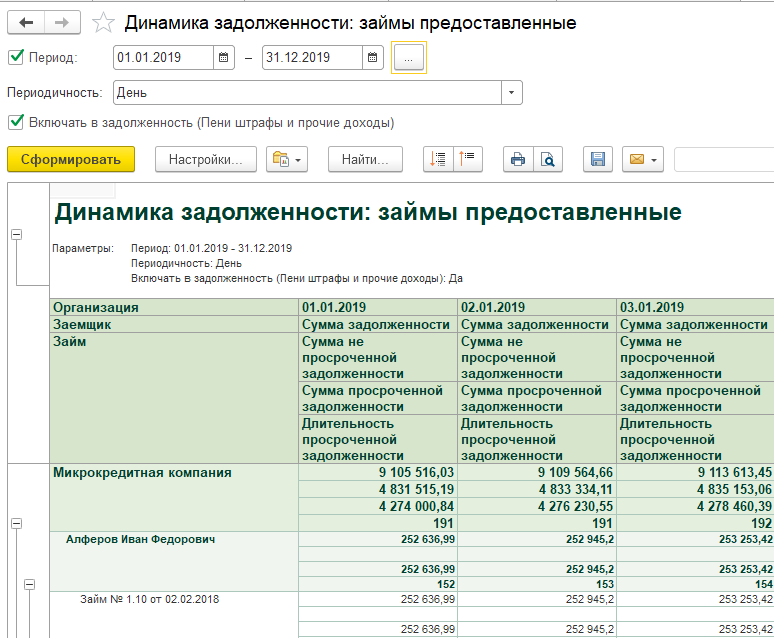Select column header 02.01.2019
Screen dimensions: 774x638
537,307
